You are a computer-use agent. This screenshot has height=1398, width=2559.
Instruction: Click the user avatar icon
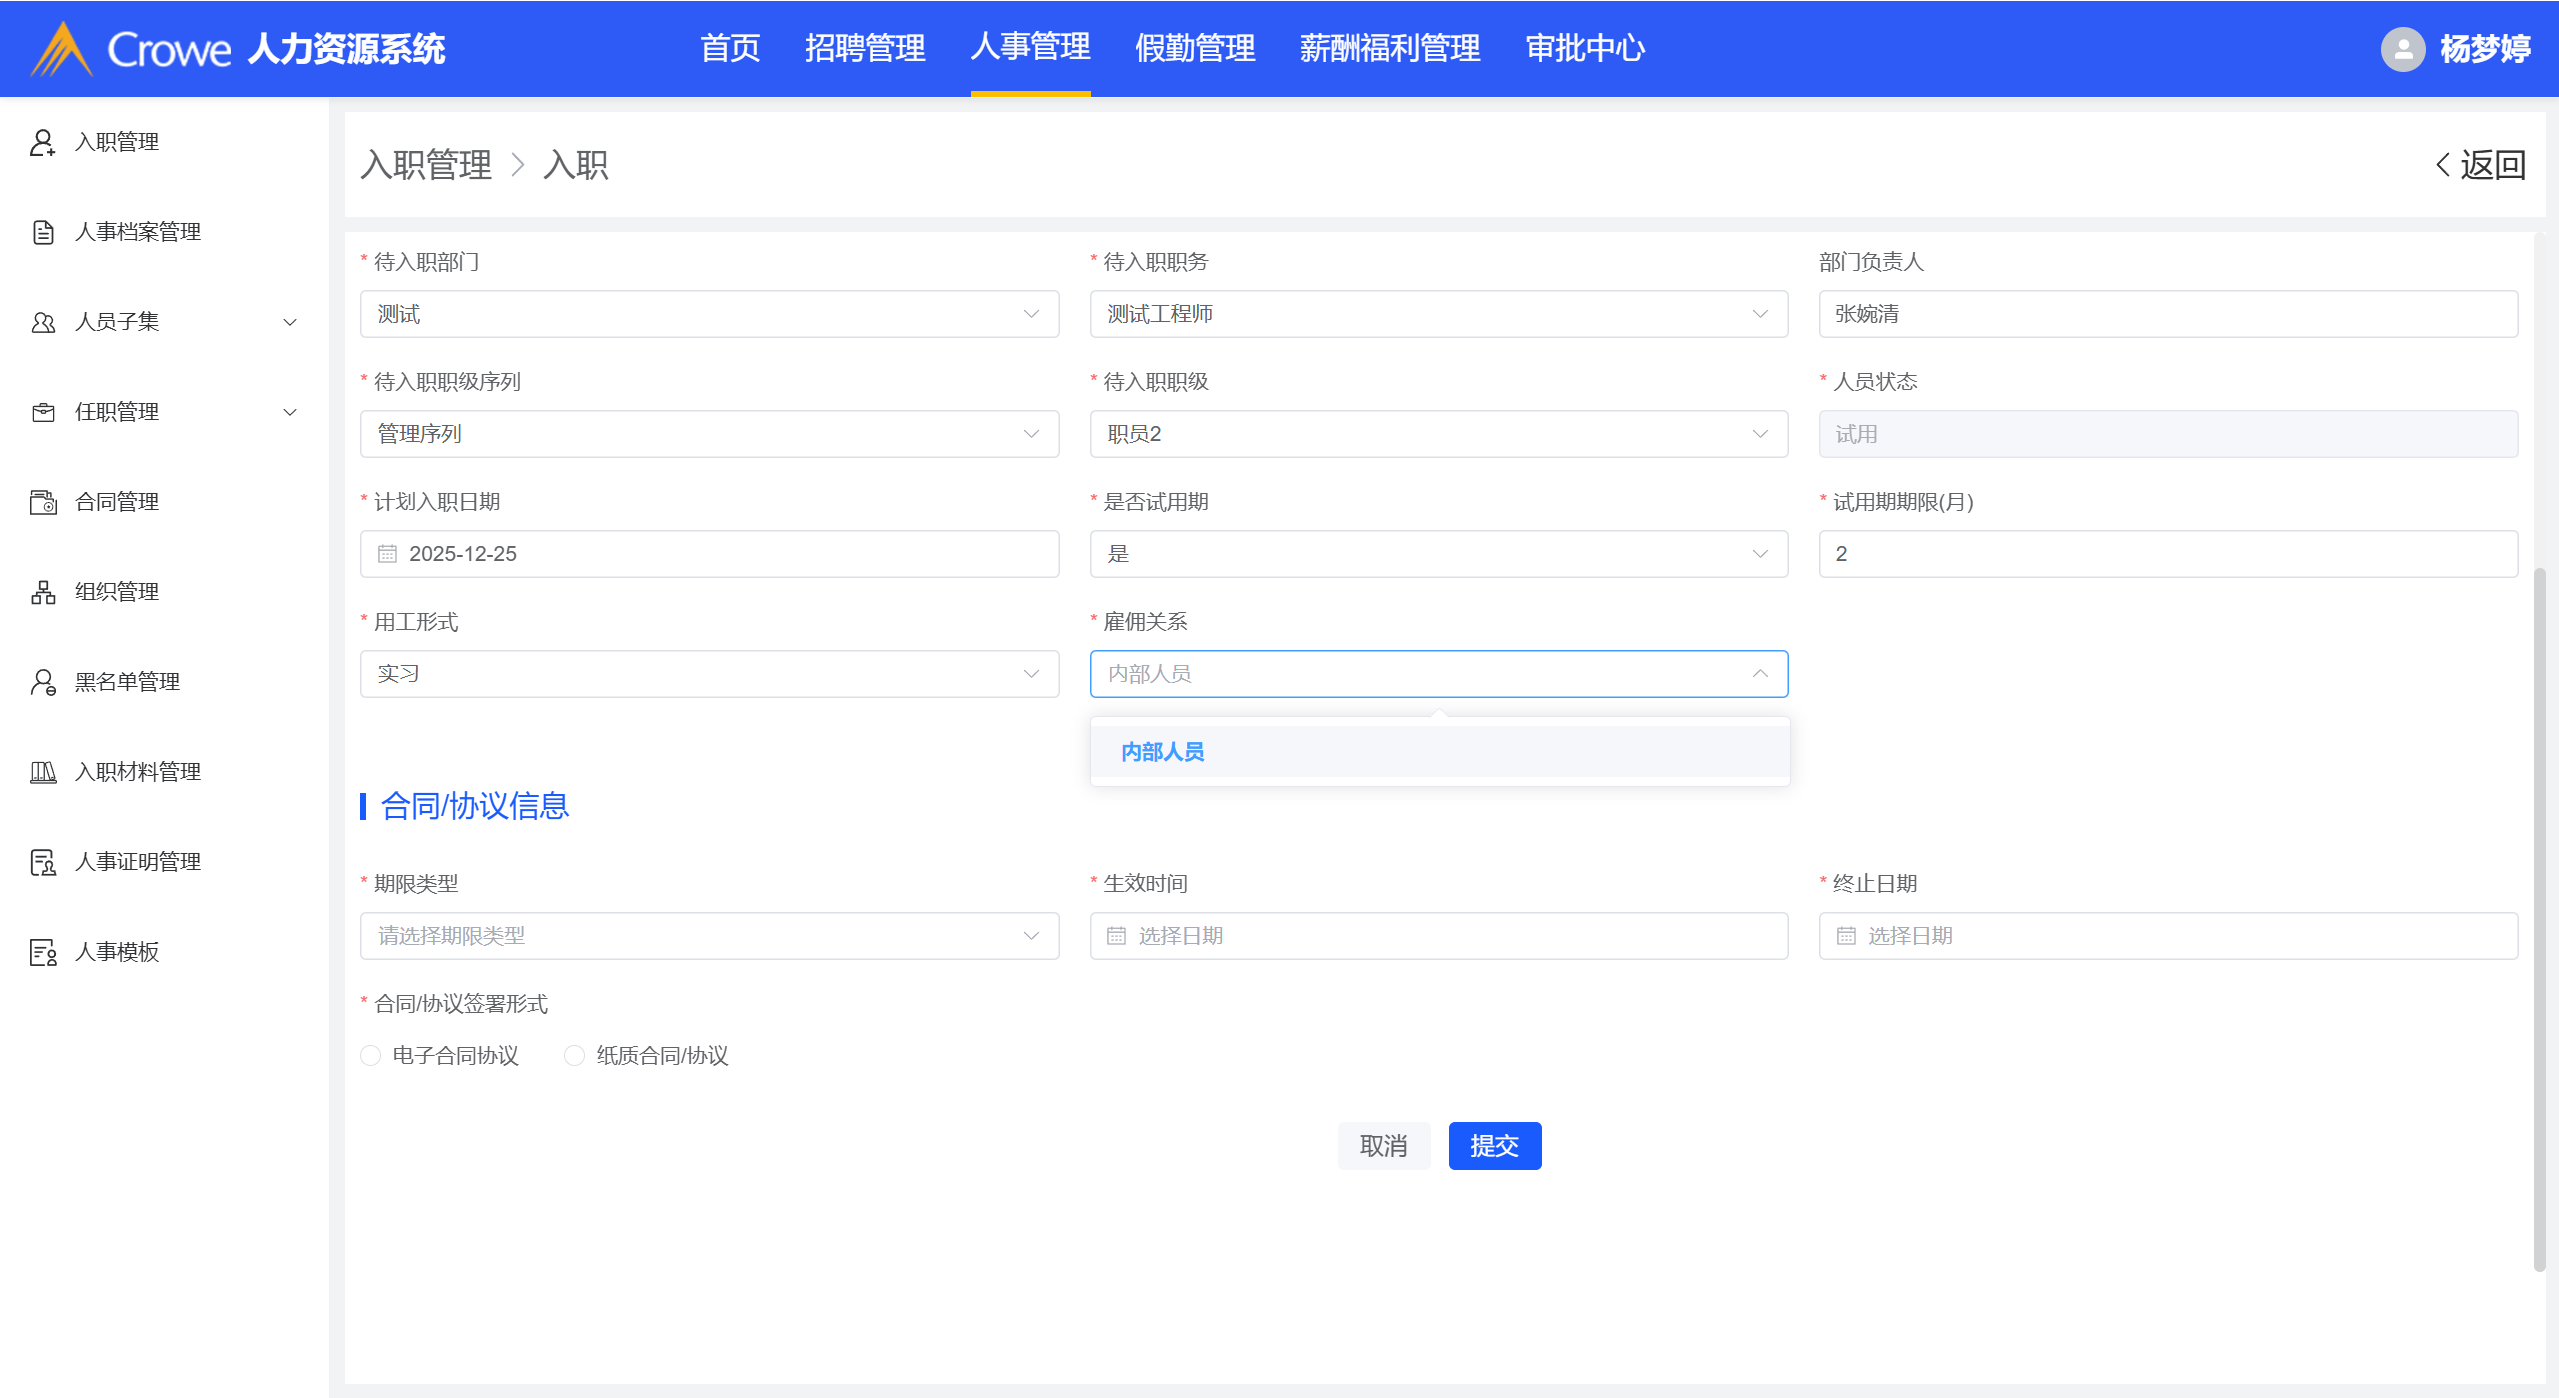click(2402, 48)
